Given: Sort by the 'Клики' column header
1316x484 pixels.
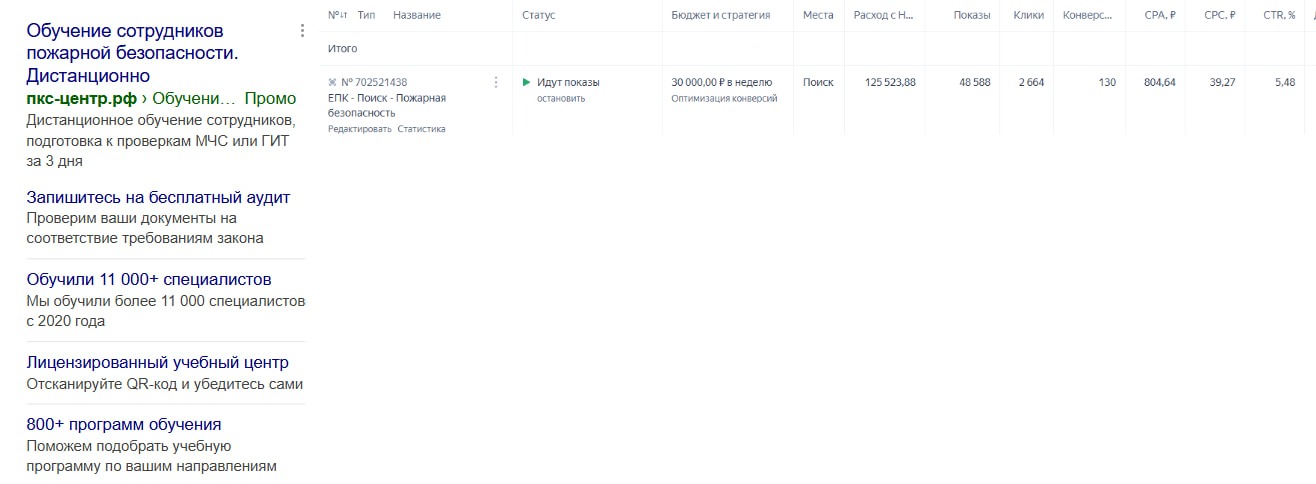Looking at the screenshot, I should pos(1028,16).
